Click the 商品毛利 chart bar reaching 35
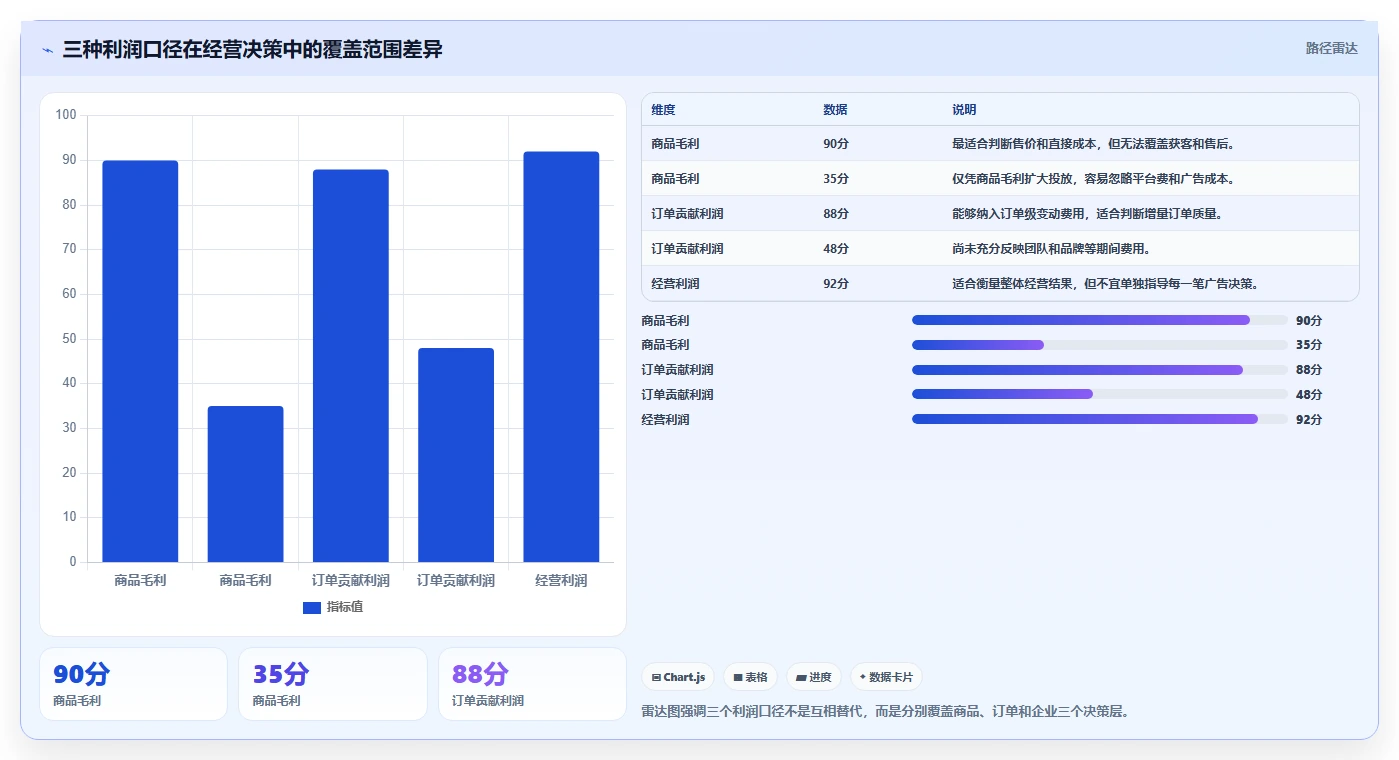Viewport: 1399px width, 760px height. click(245, 484)
